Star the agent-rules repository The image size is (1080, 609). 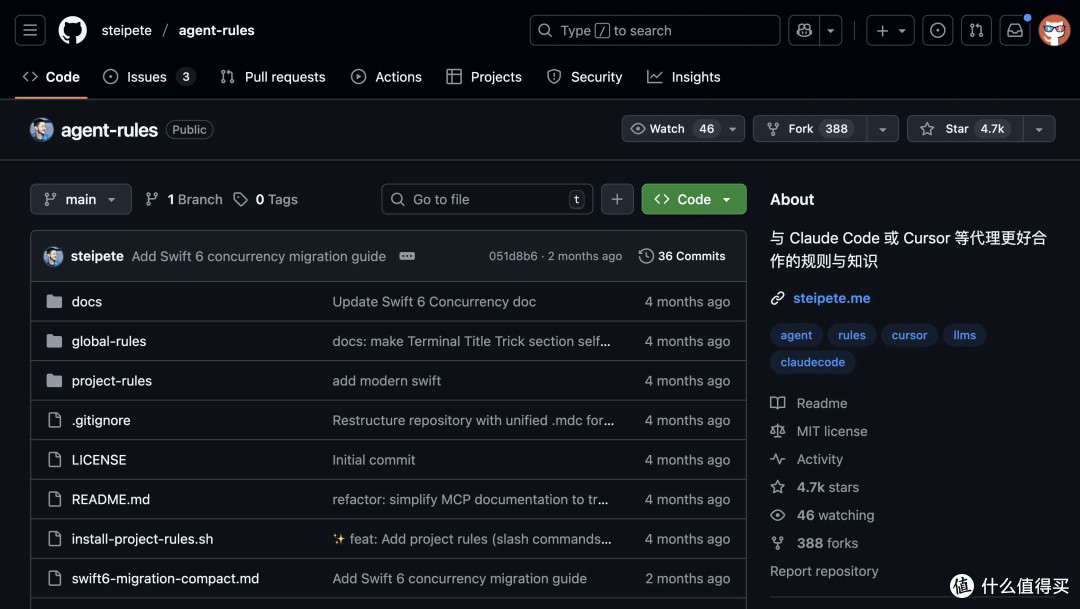tap(962, 129)
